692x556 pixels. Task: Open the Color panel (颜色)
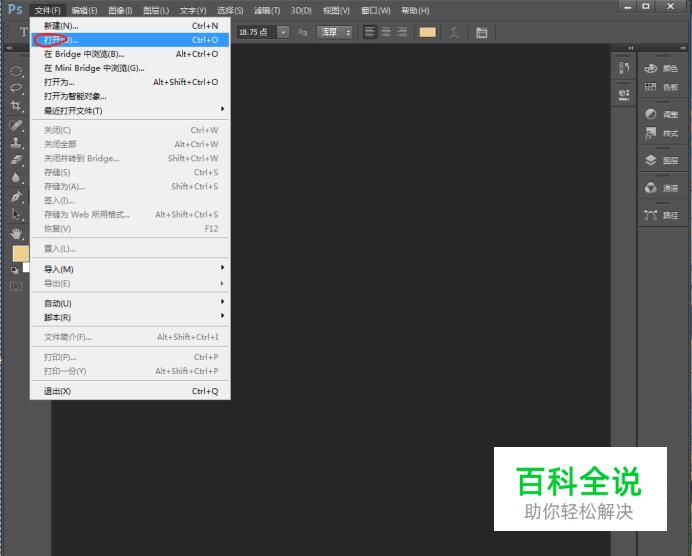(x=661, y=68)
